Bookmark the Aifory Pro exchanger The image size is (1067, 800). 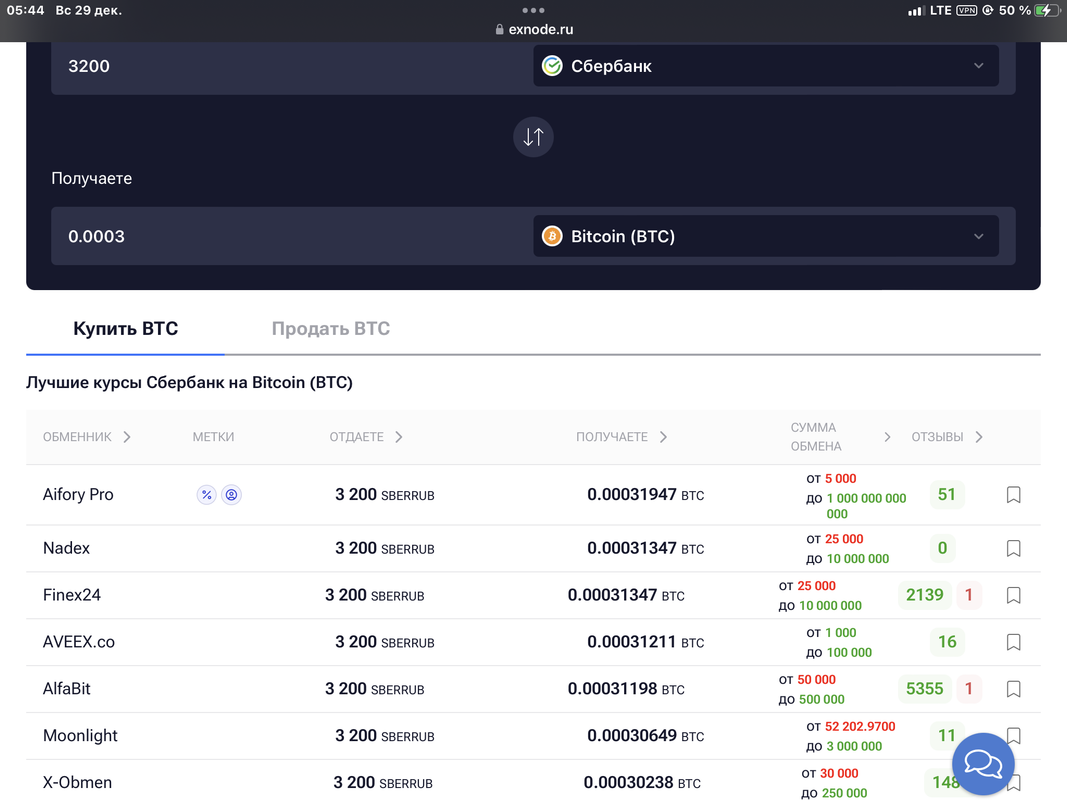(1013, 495)
